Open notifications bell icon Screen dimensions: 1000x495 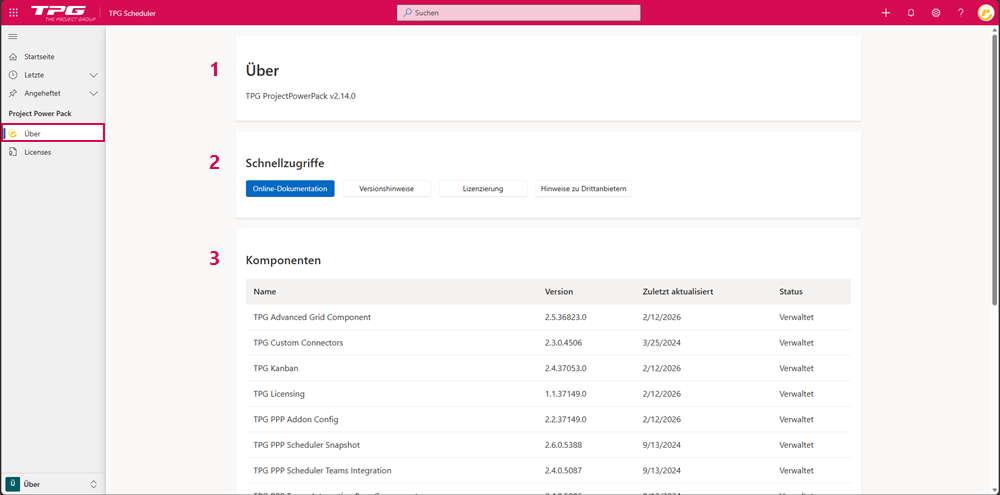click(910, 13)
